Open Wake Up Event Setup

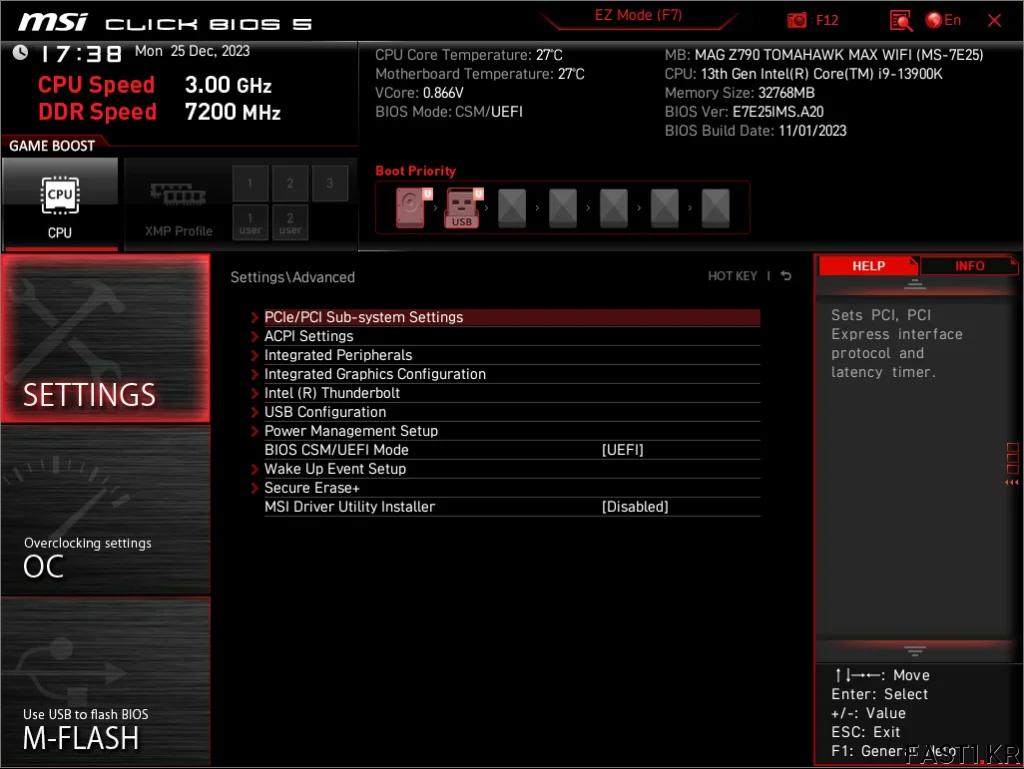click(511, 469)
